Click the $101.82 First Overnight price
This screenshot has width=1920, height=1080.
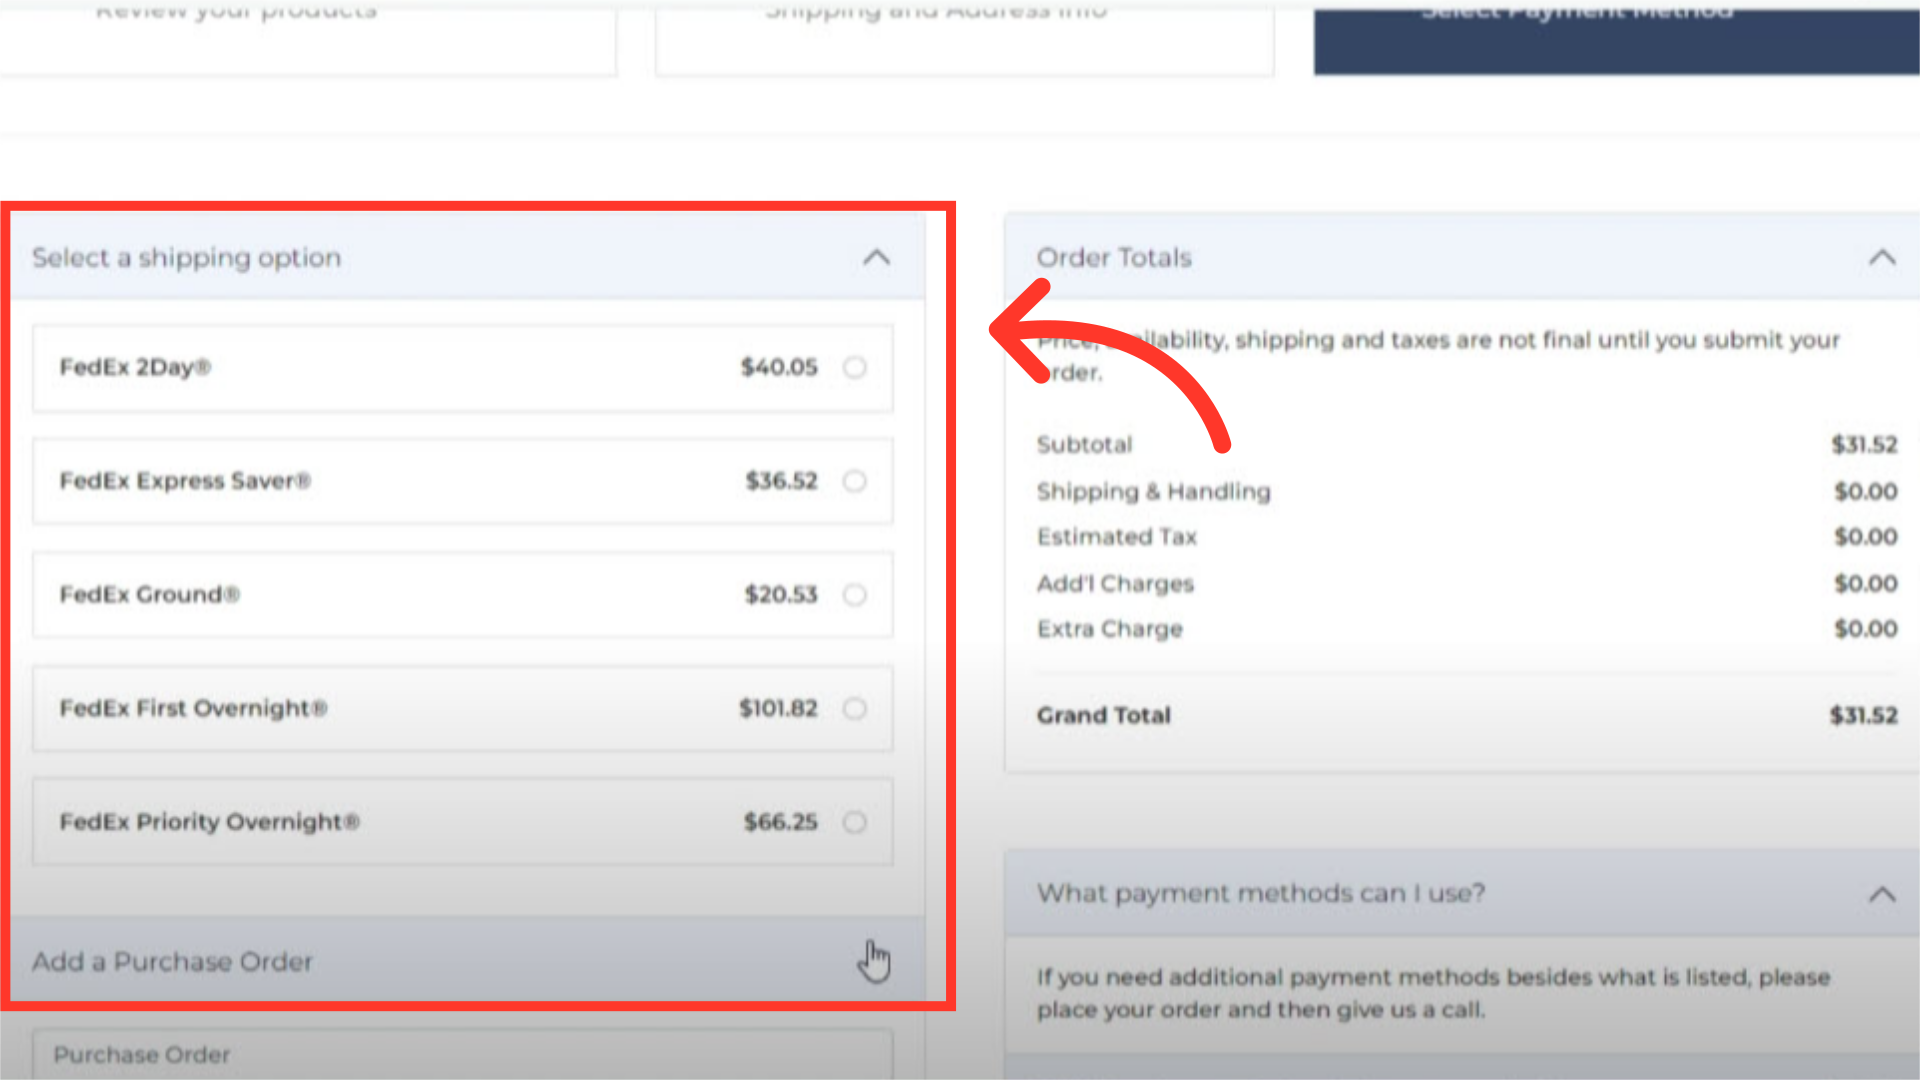[778, 709]
